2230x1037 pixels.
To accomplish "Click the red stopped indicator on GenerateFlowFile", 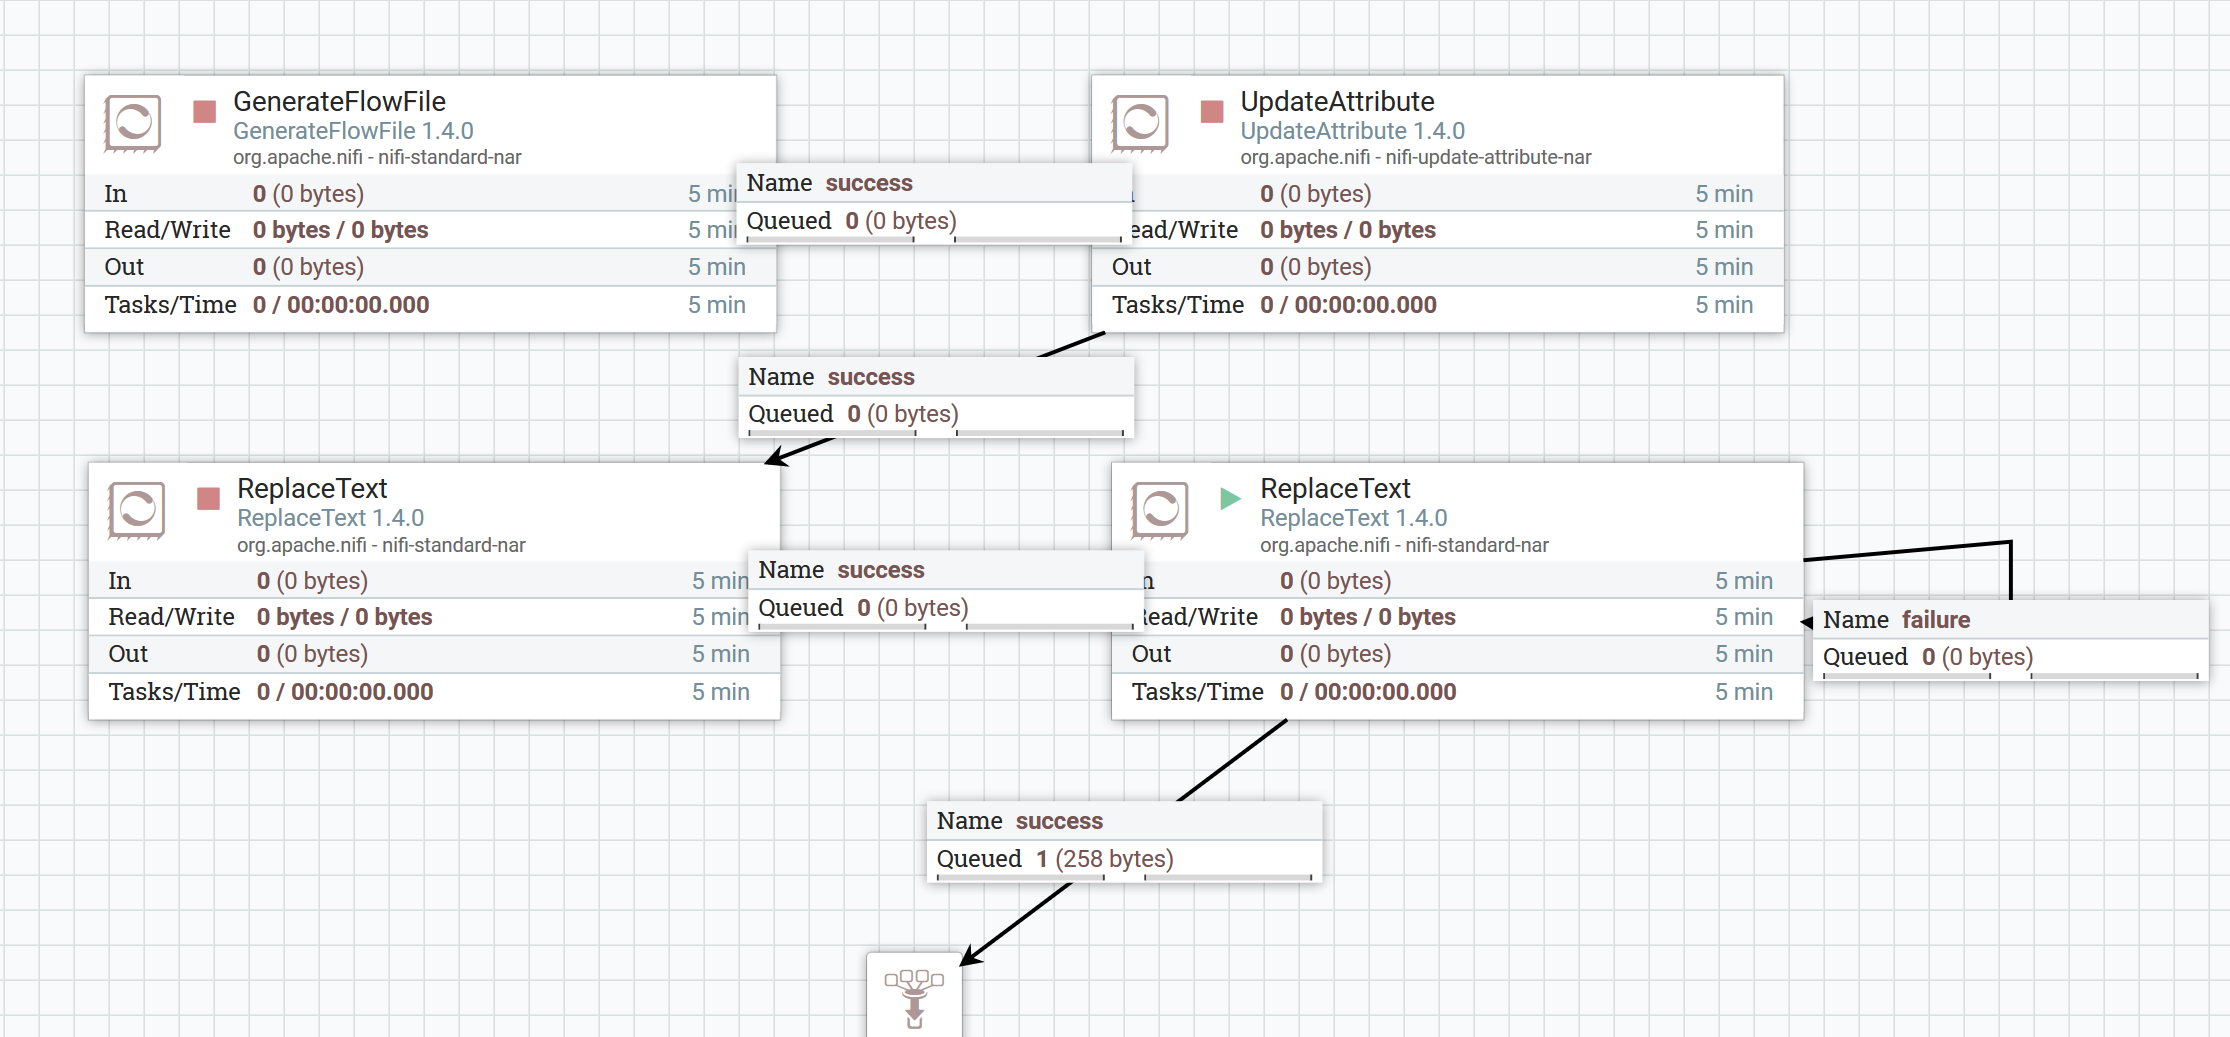I will [x=205, y=111].
